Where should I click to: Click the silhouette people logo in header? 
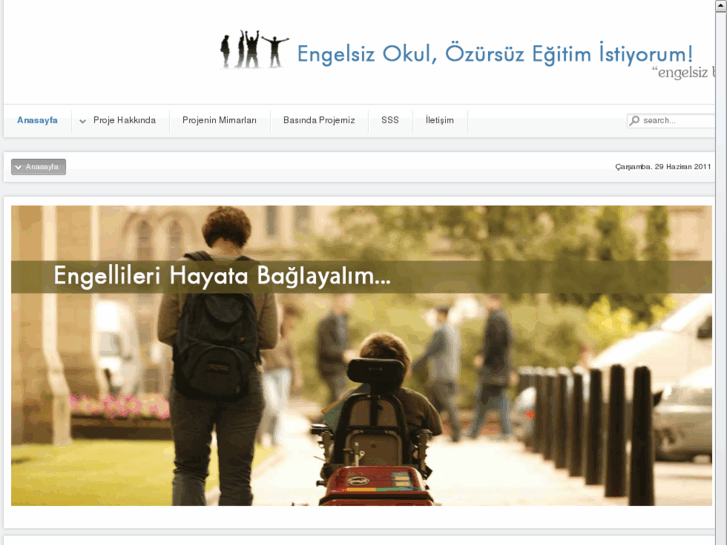(x=255, y=50)
